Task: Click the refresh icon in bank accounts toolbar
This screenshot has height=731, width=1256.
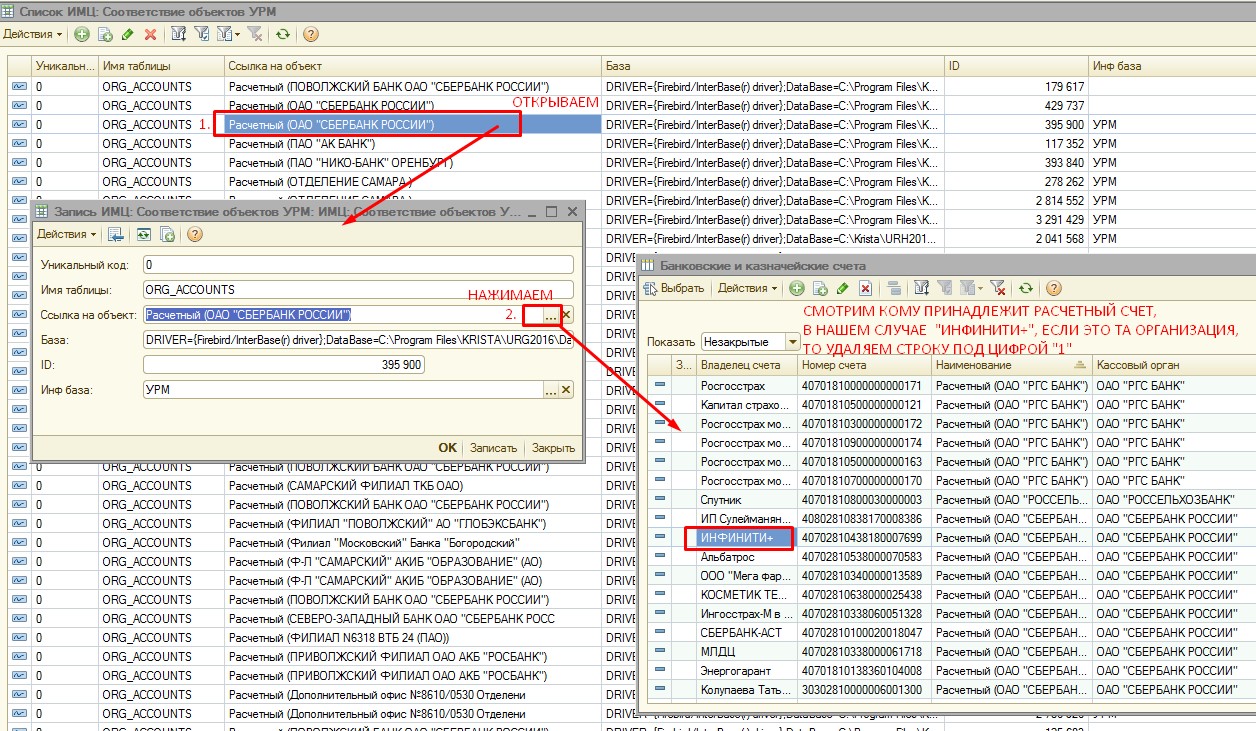Action: (1025, 288)
